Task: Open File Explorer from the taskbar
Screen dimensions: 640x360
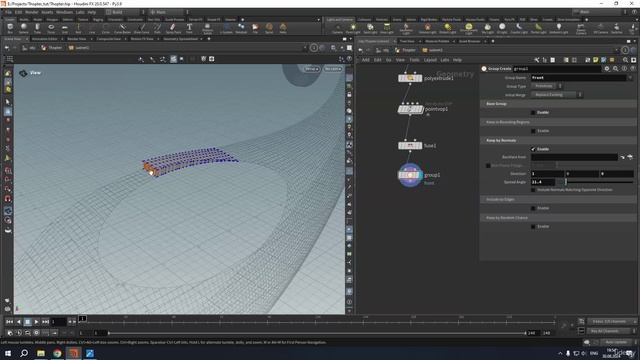Action: 41,353
